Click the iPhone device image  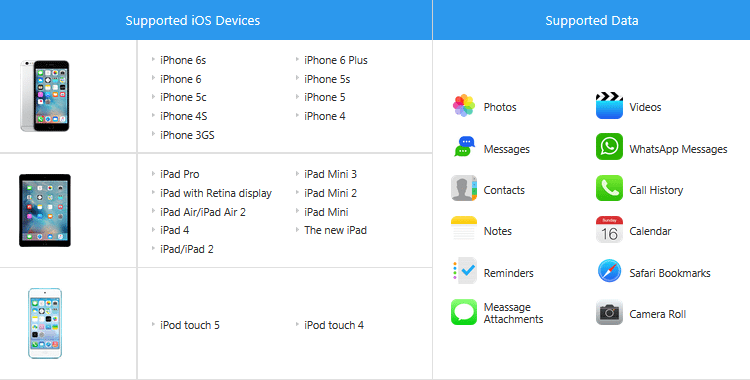[x=44, y=96]
